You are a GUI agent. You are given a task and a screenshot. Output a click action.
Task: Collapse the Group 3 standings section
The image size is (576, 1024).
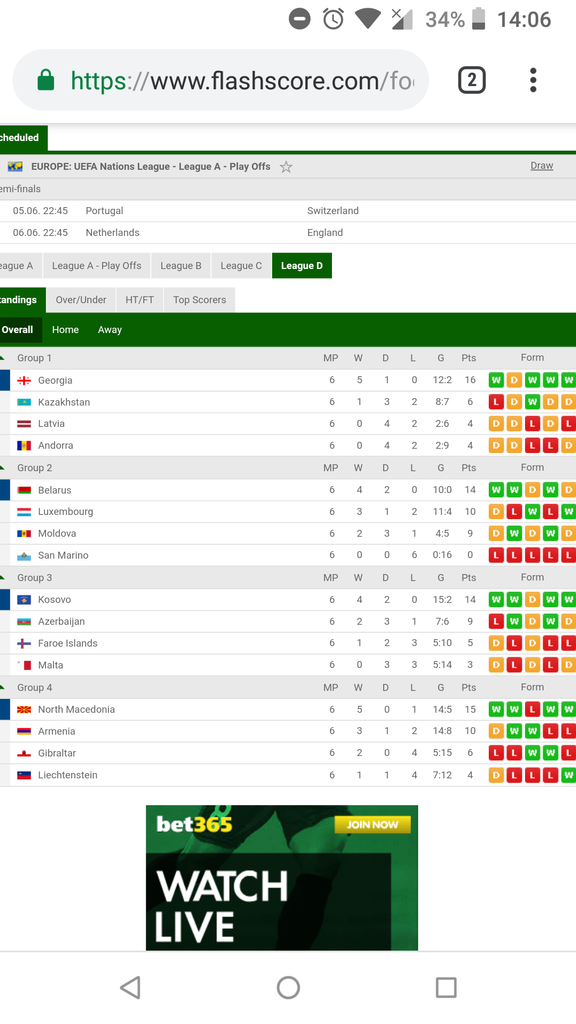pyautogui.click(x=3, y=577)
